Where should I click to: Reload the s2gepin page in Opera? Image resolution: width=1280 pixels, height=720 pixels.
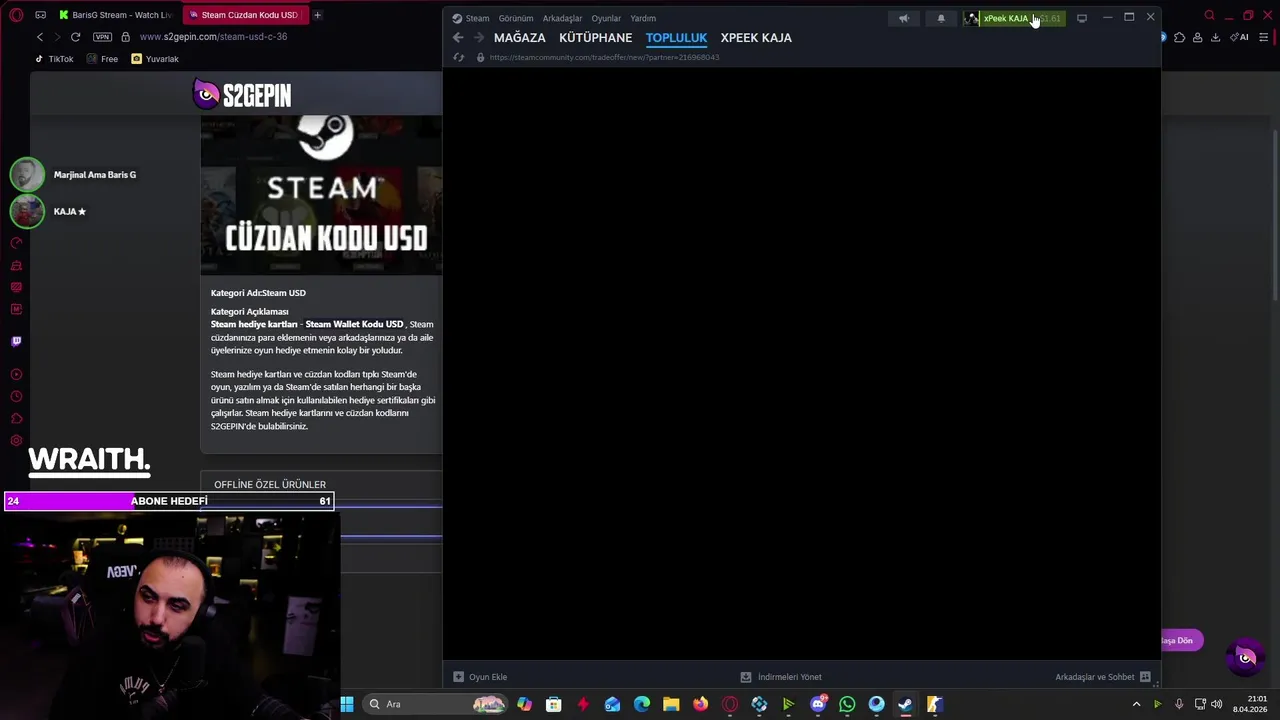75,37
